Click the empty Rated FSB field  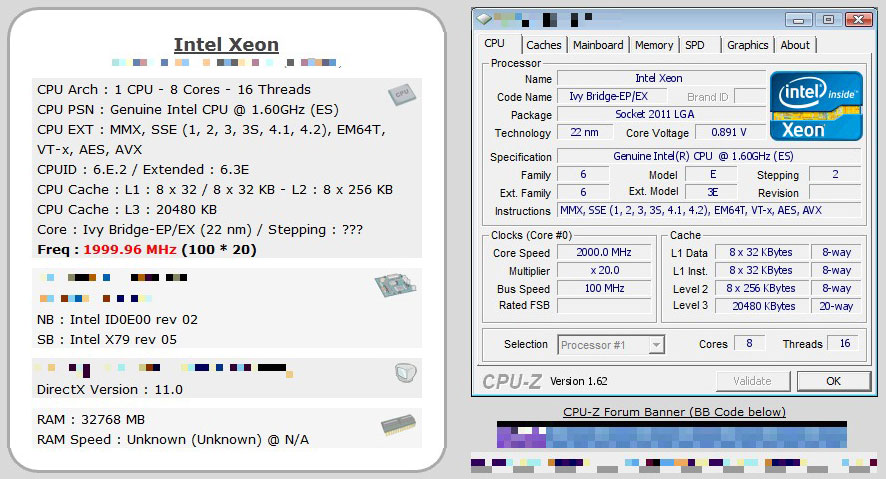(x=604, y=306)
